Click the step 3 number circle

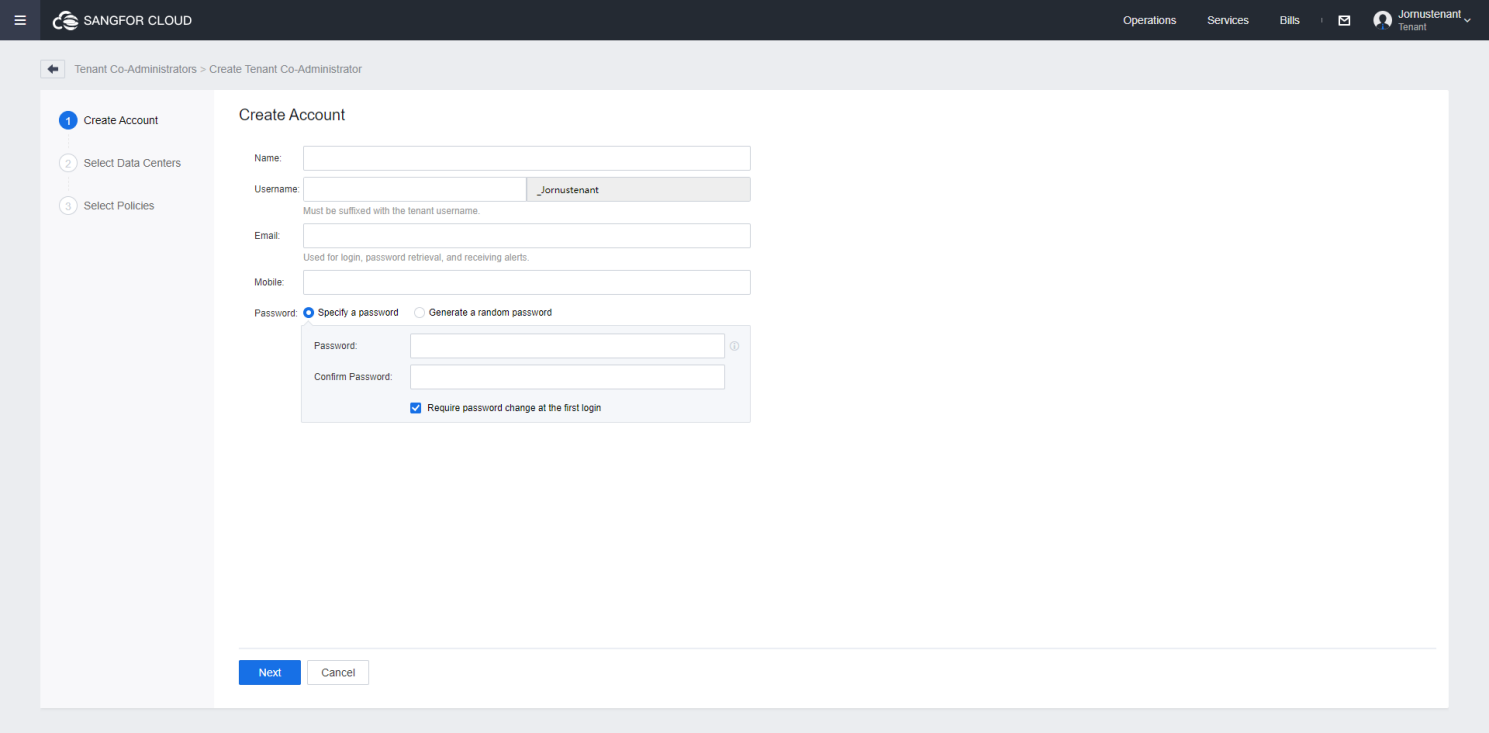coord(68,206)
